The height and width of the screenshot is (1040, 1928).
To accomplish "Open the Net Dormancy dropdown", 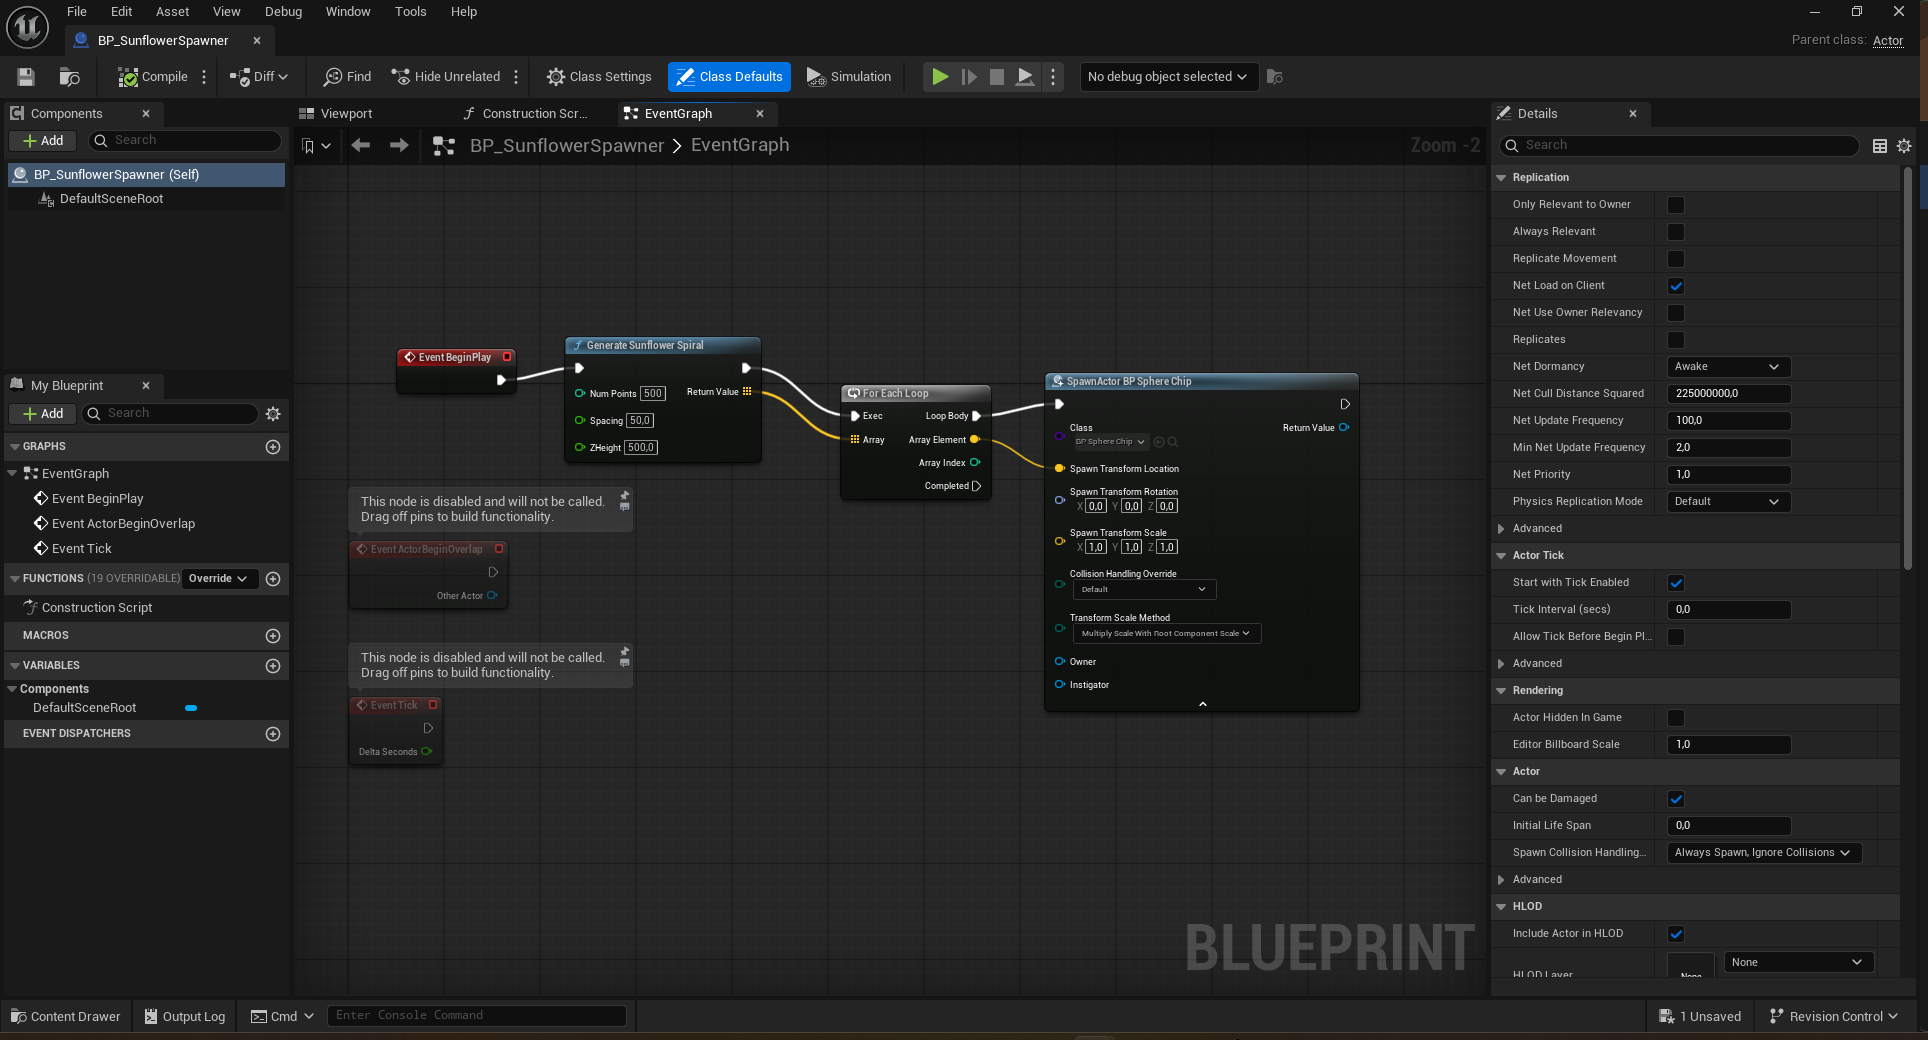I will point(1728,367).
